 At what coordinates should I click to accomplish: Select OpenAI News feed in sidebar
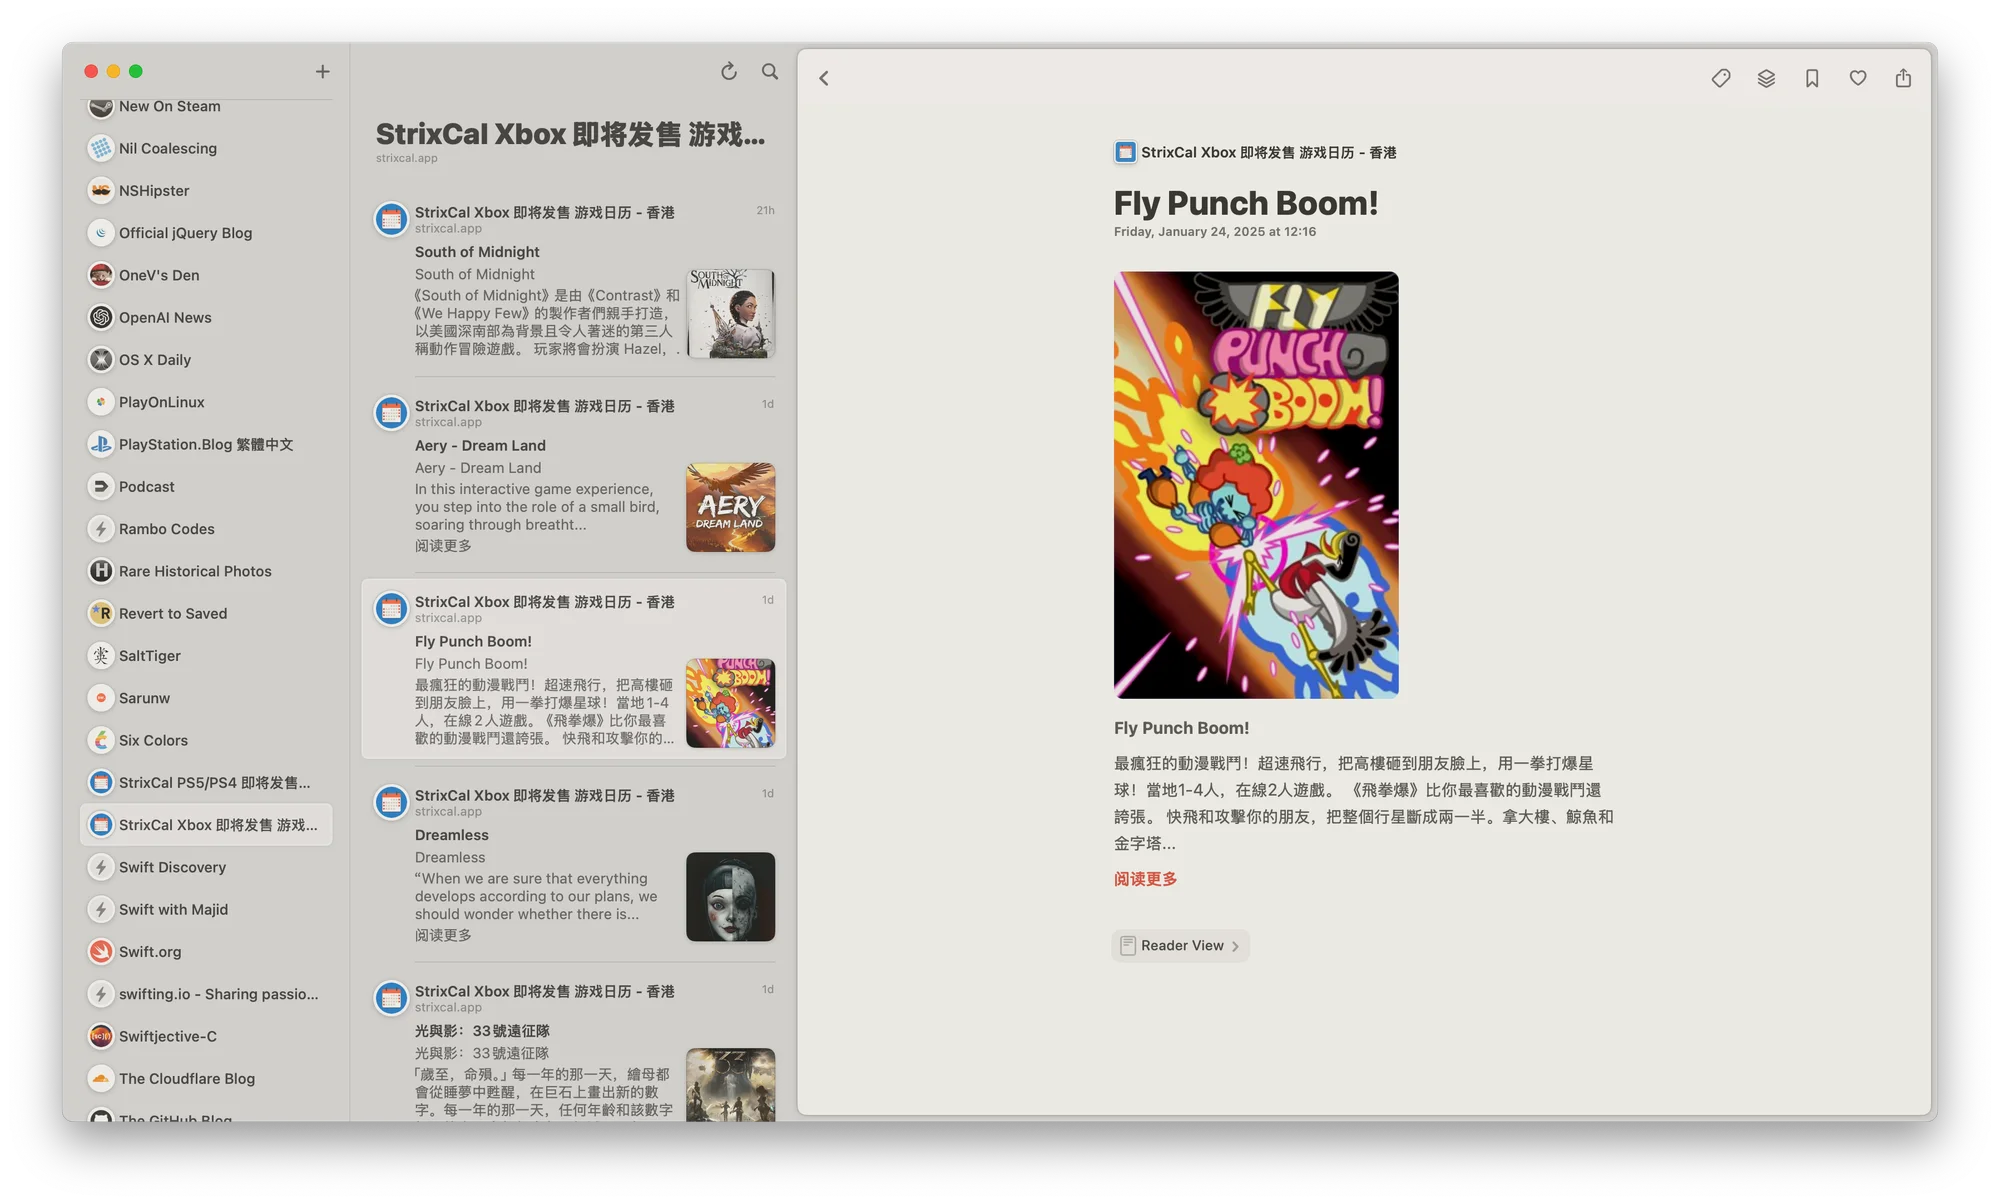(165, 317)
